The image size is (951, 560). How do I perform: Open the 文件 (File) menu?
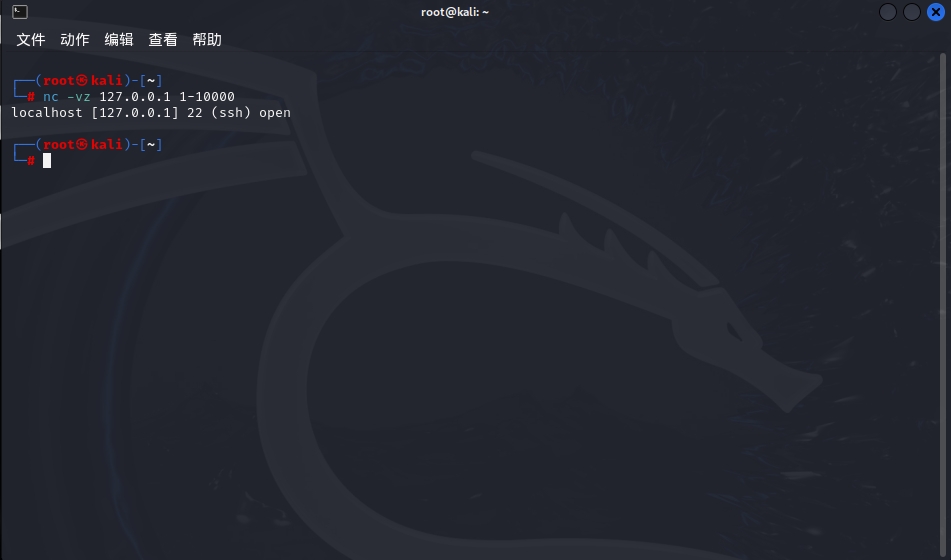pos(31,39)
